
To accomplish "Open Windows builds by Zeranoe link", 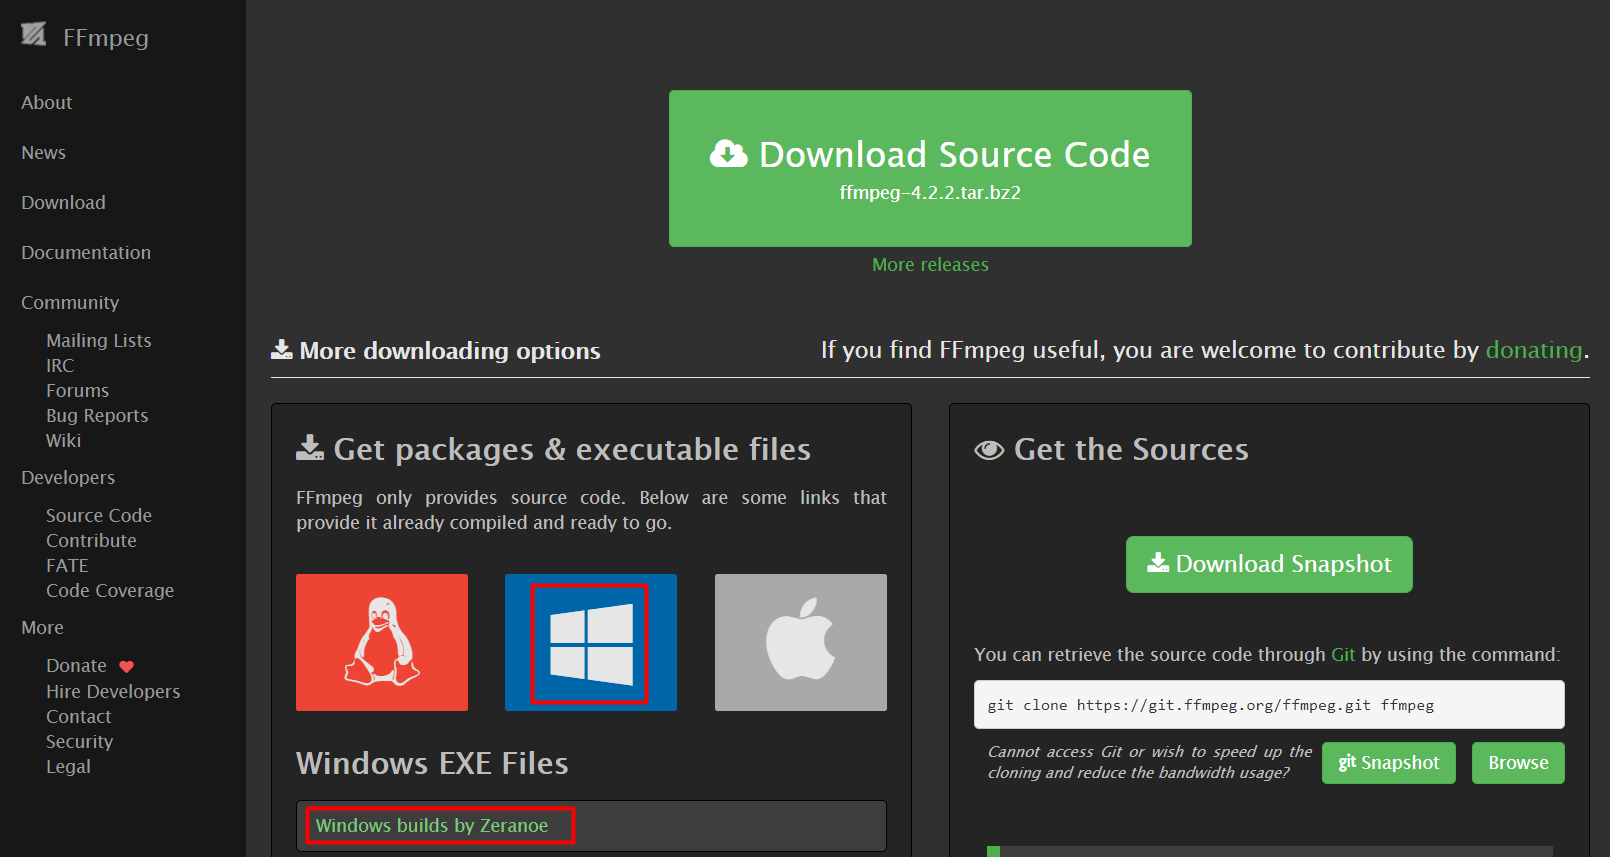I will tap(432, 826).
